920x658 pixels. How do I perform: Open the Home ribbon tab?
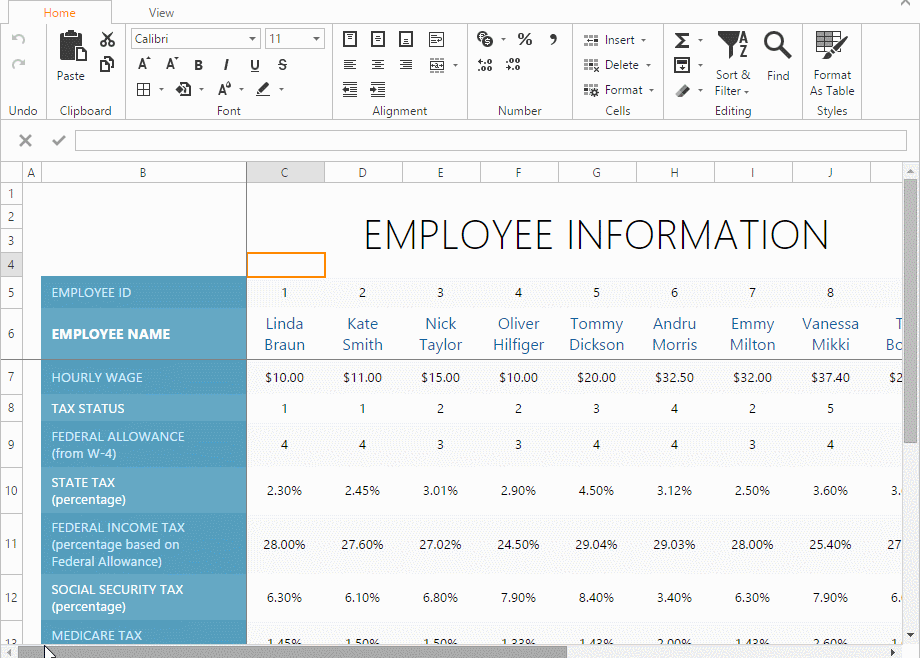click(x=60, y=13)
